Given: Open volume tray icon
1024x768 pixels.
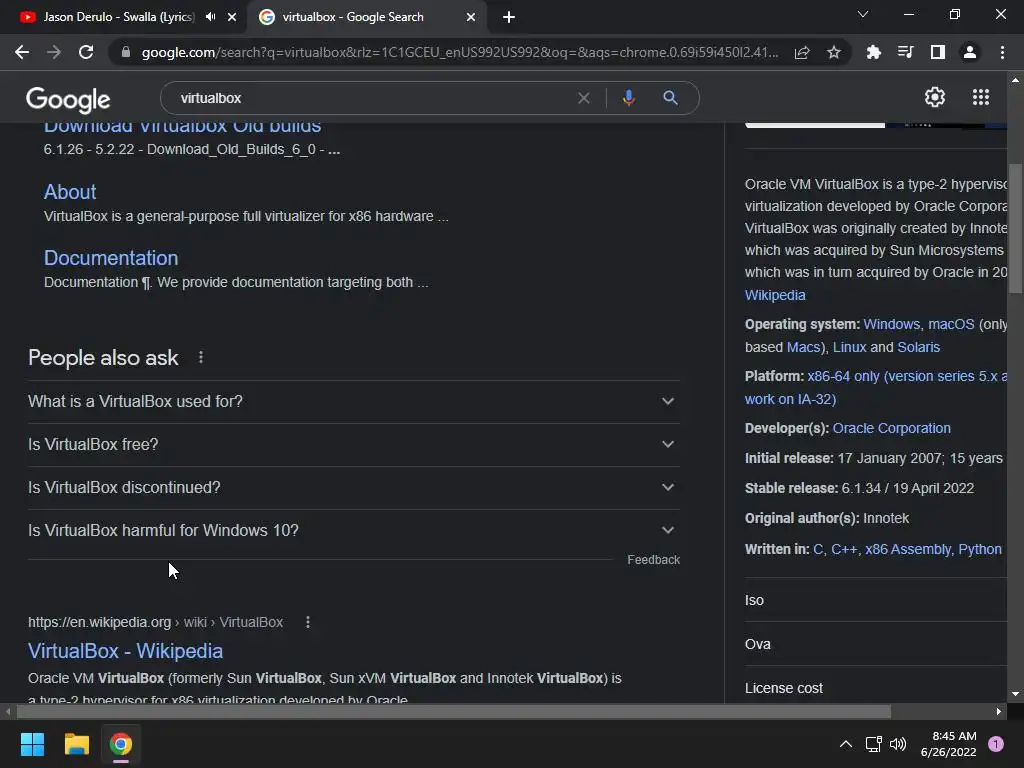Looking at the screenshot, I should coord(898,744).
